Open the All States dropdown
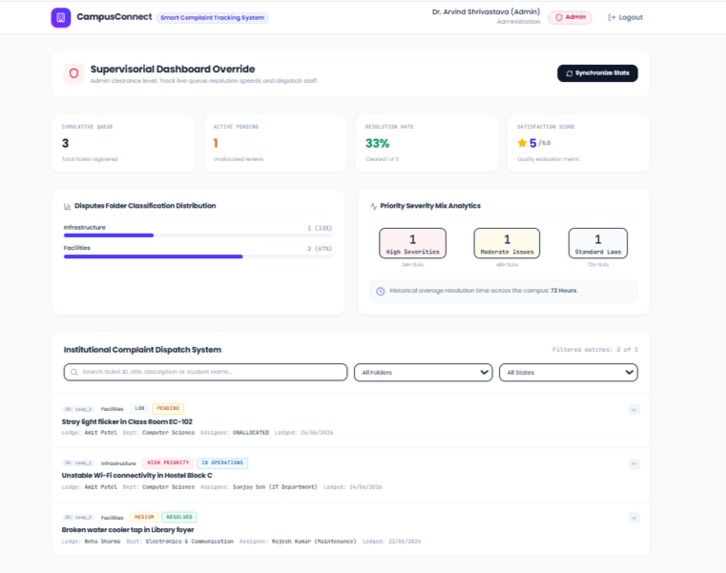 568,373
